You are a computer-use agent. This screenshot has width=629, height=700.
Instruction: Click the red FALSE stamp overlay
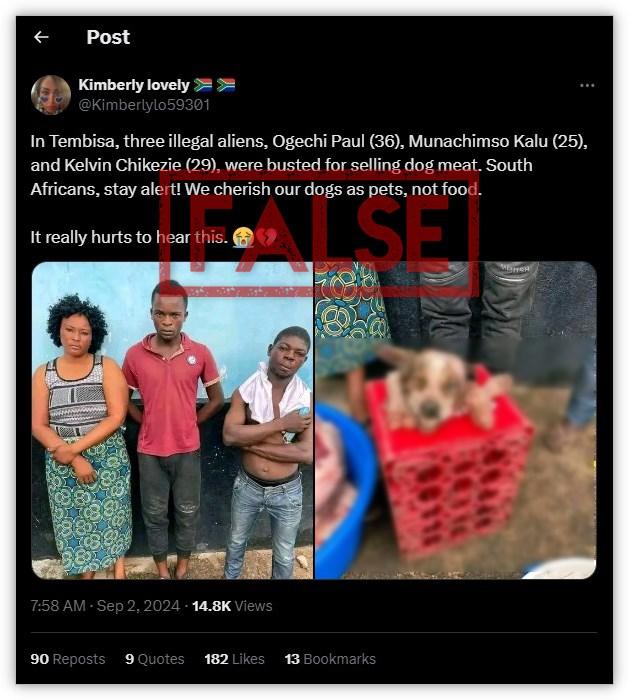320,234
